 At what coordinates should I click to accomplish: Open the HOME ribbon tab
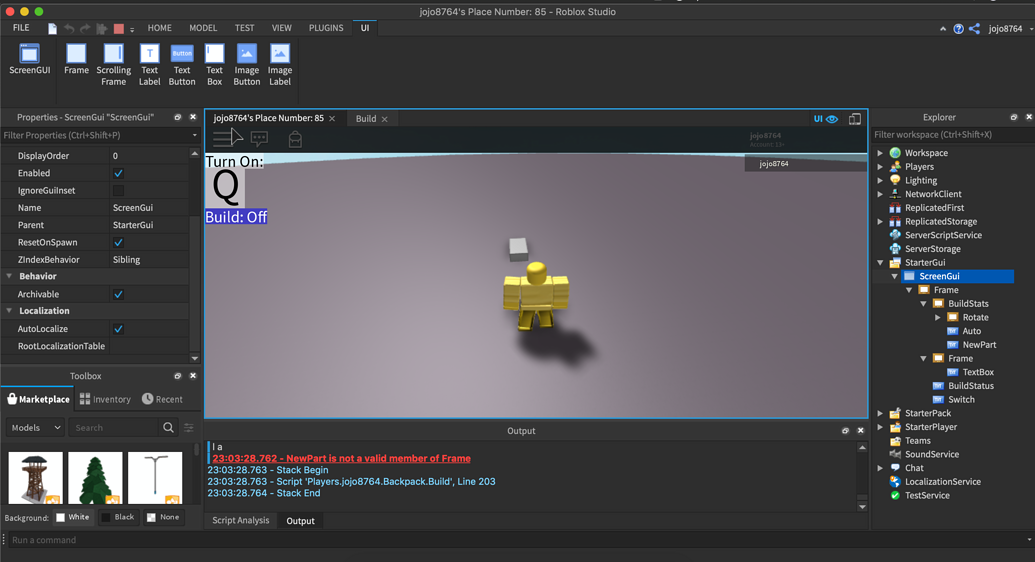159,28
